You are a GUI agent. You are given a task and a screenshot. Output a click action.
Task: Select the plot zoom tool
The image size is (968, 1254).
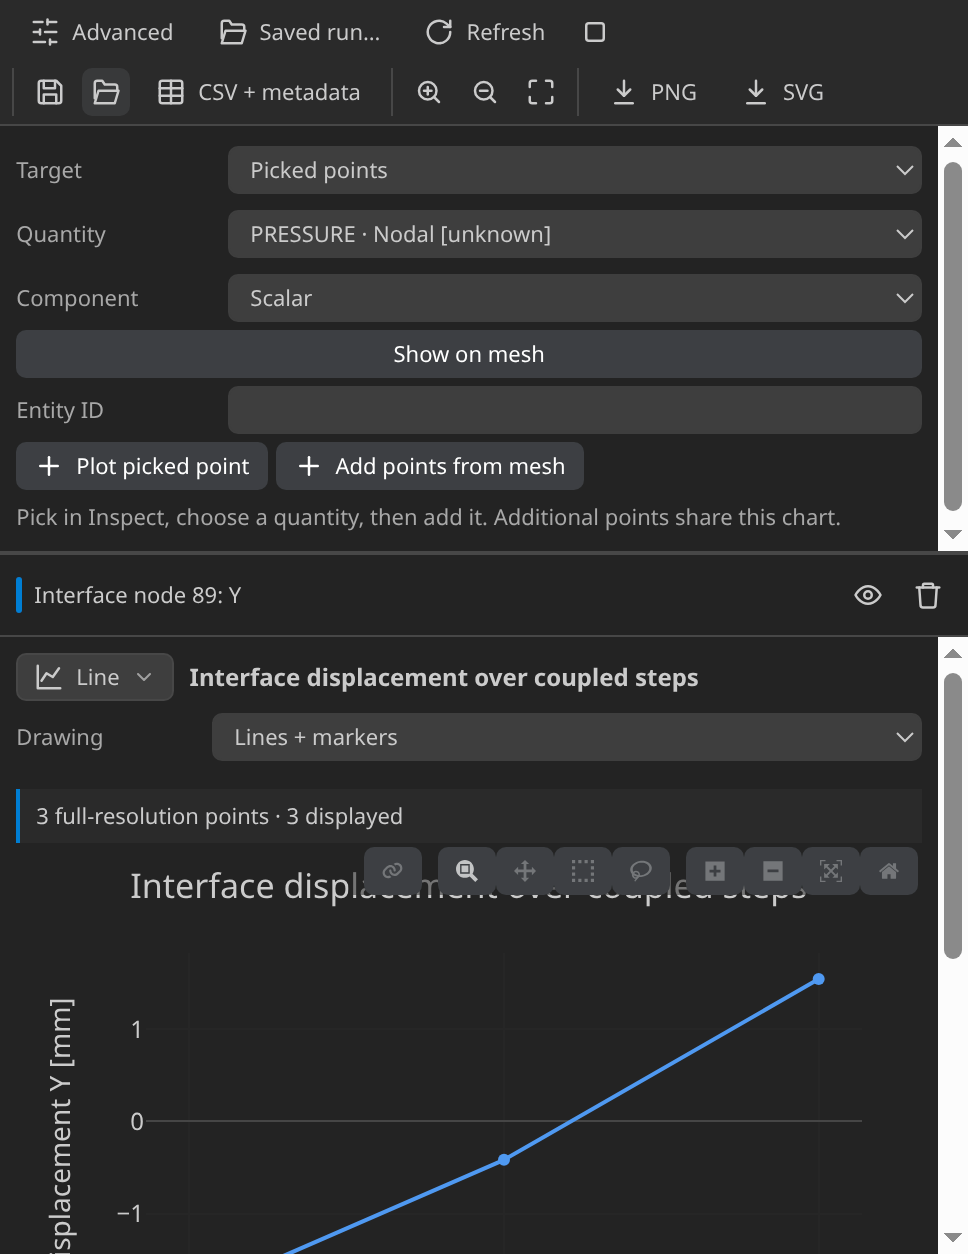pos(467,870)
